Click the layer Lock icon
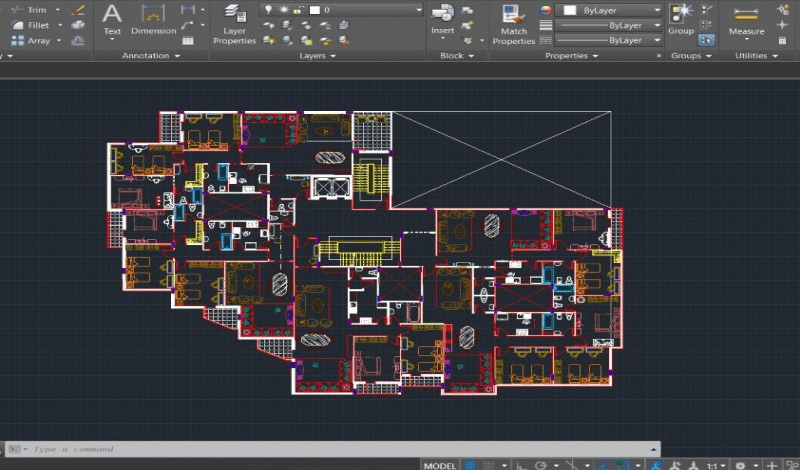 click(x=325, y=25)
